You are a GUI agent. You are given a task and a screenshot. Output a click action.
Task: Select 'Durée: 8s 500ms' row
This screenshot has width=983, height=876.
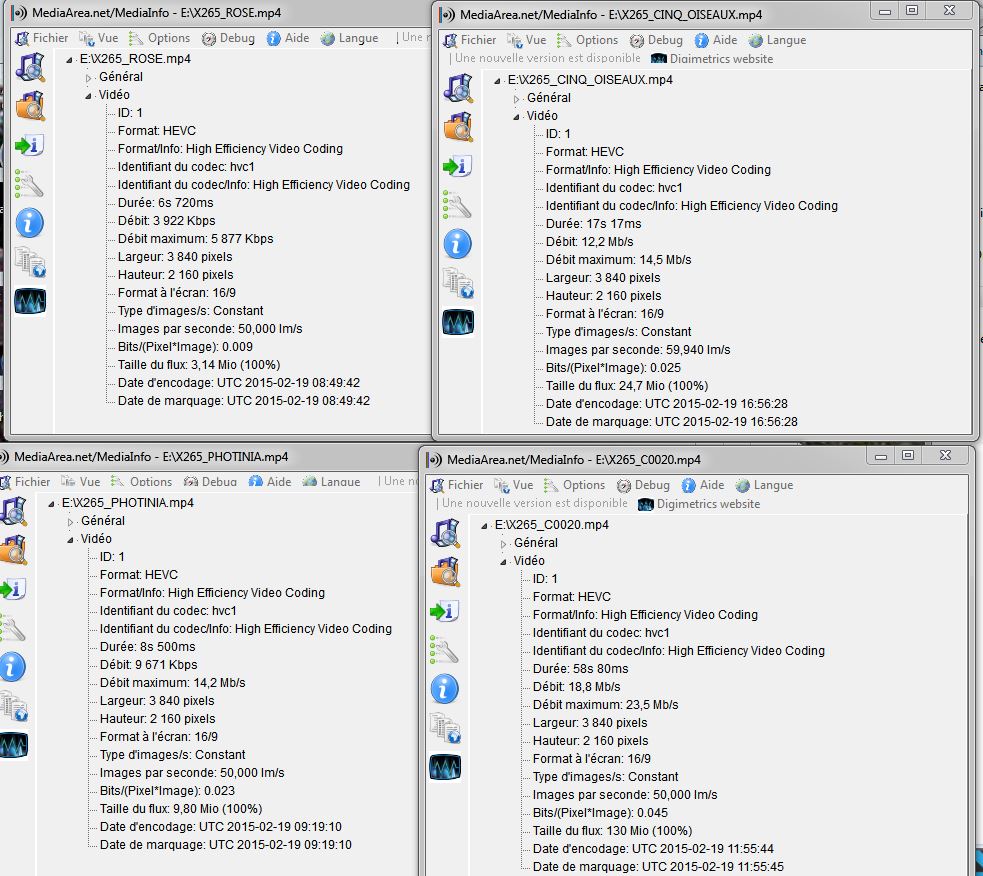147,647
